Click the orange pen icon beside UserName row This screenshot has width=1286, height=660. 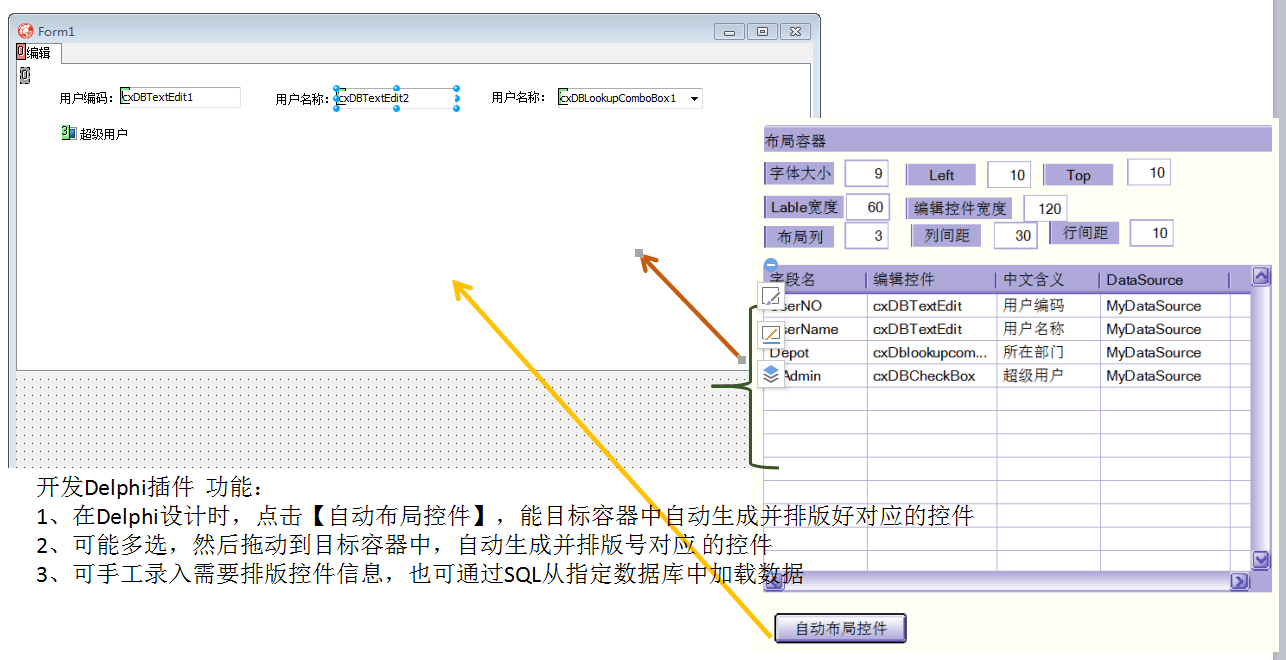pyautogui.click(x=771, y=335)
